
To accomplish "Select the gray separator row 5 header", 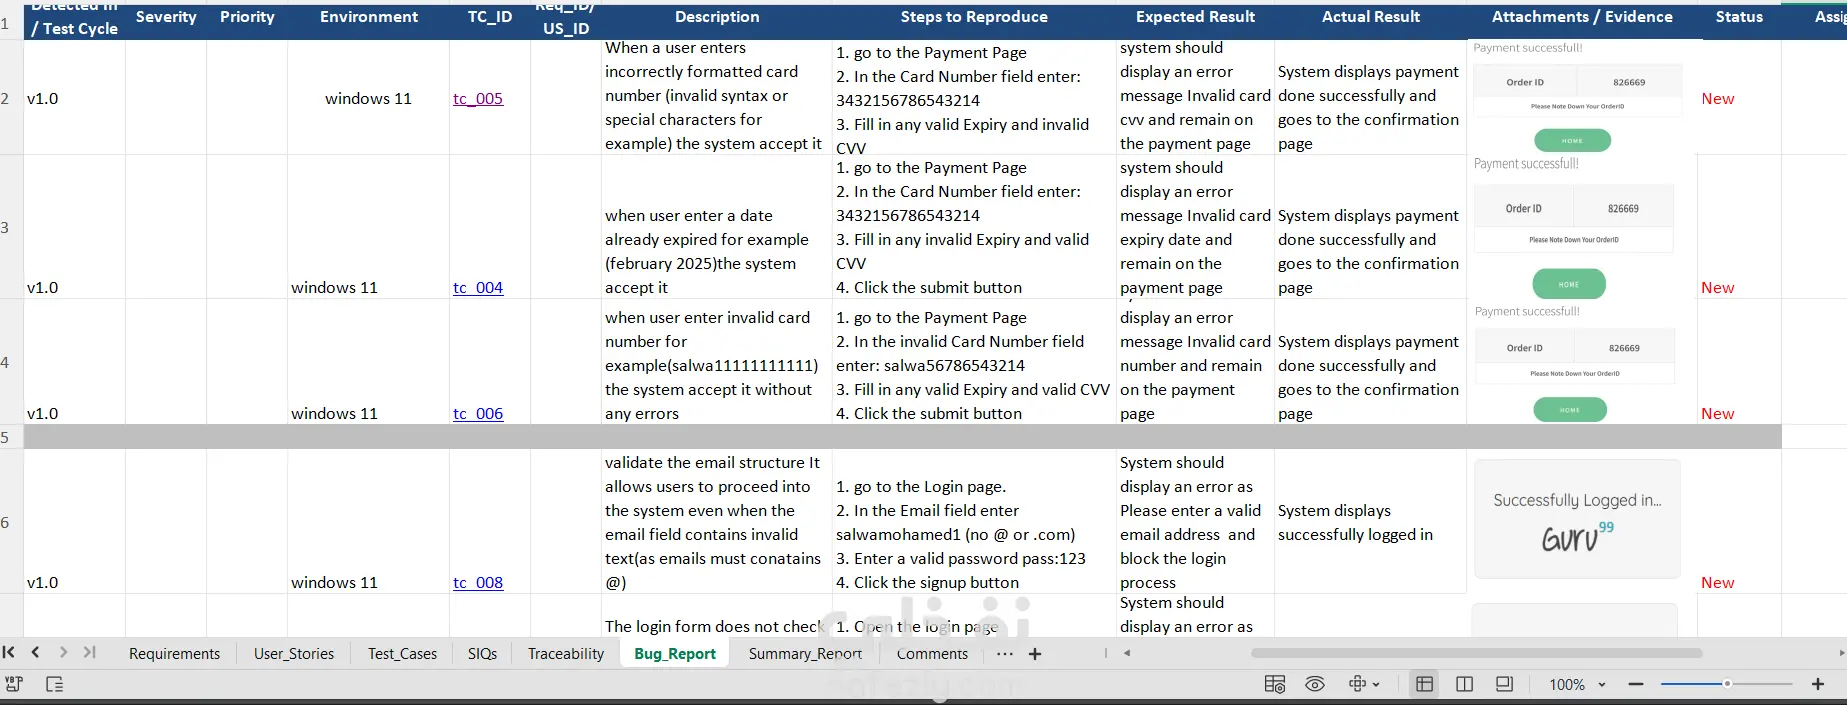I will pyautogui.click(x=11, y=437).
